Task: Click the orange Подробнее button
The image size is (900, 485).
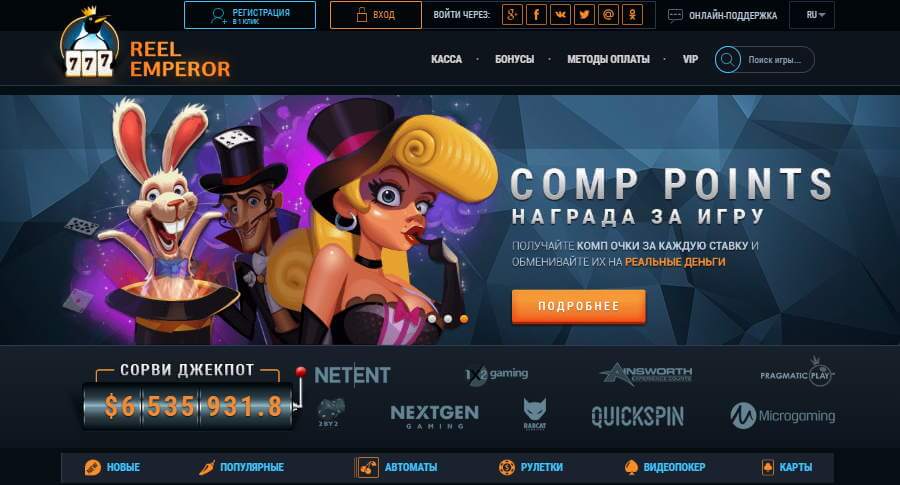Action: click(x=579, y=306)
